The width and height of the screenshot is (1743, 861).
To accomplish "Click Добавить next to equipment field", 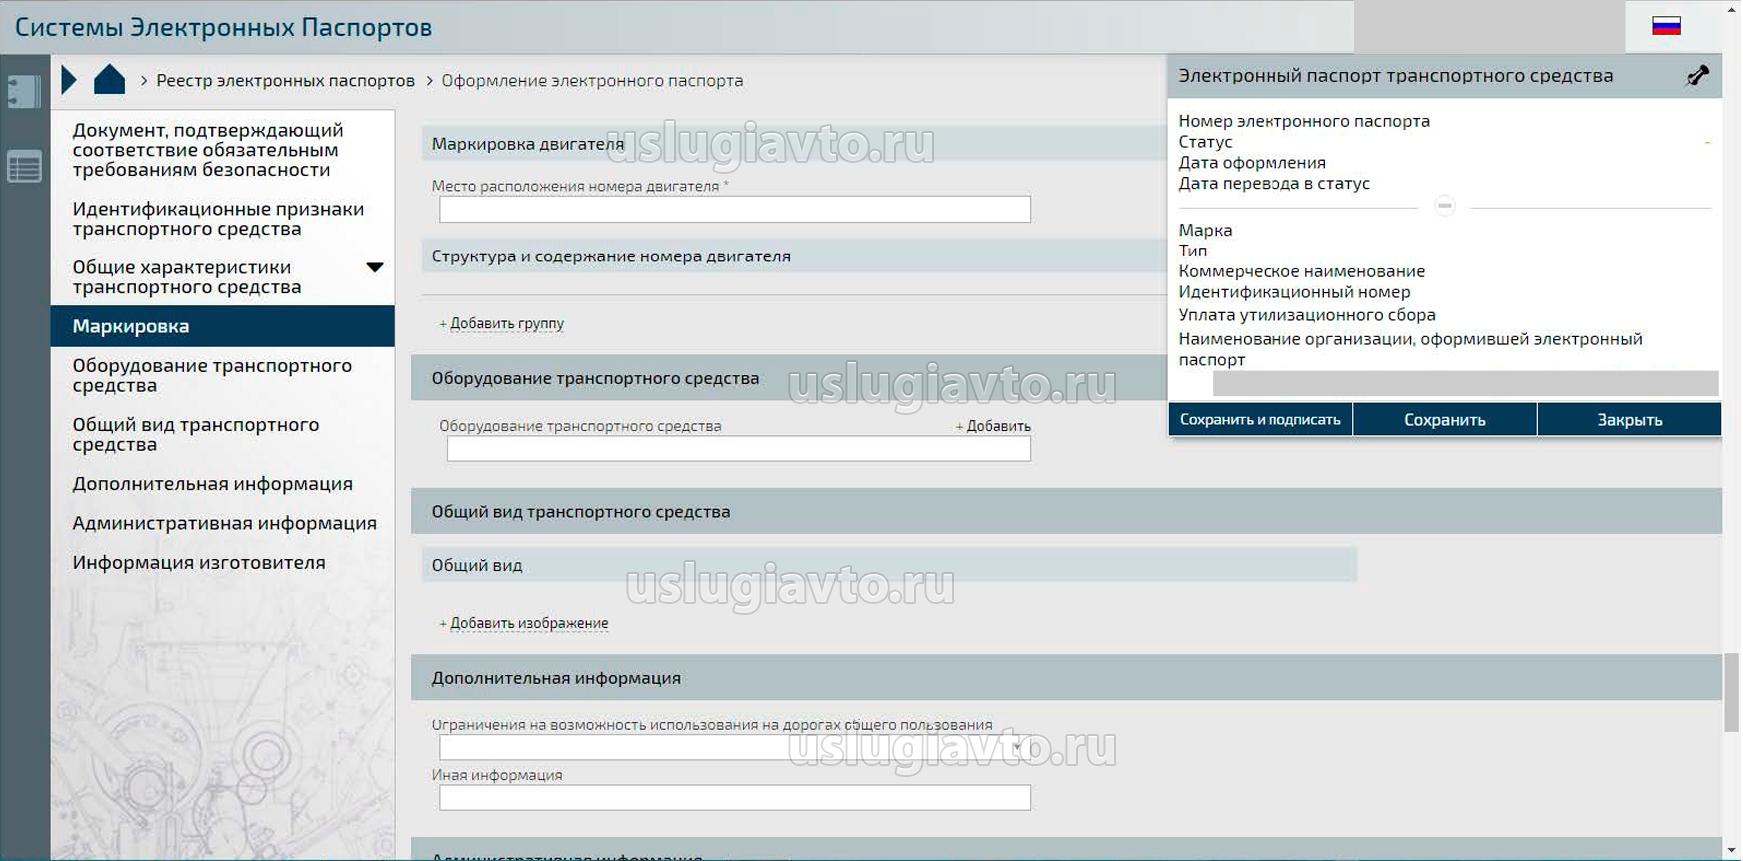I will click(993, 426).
